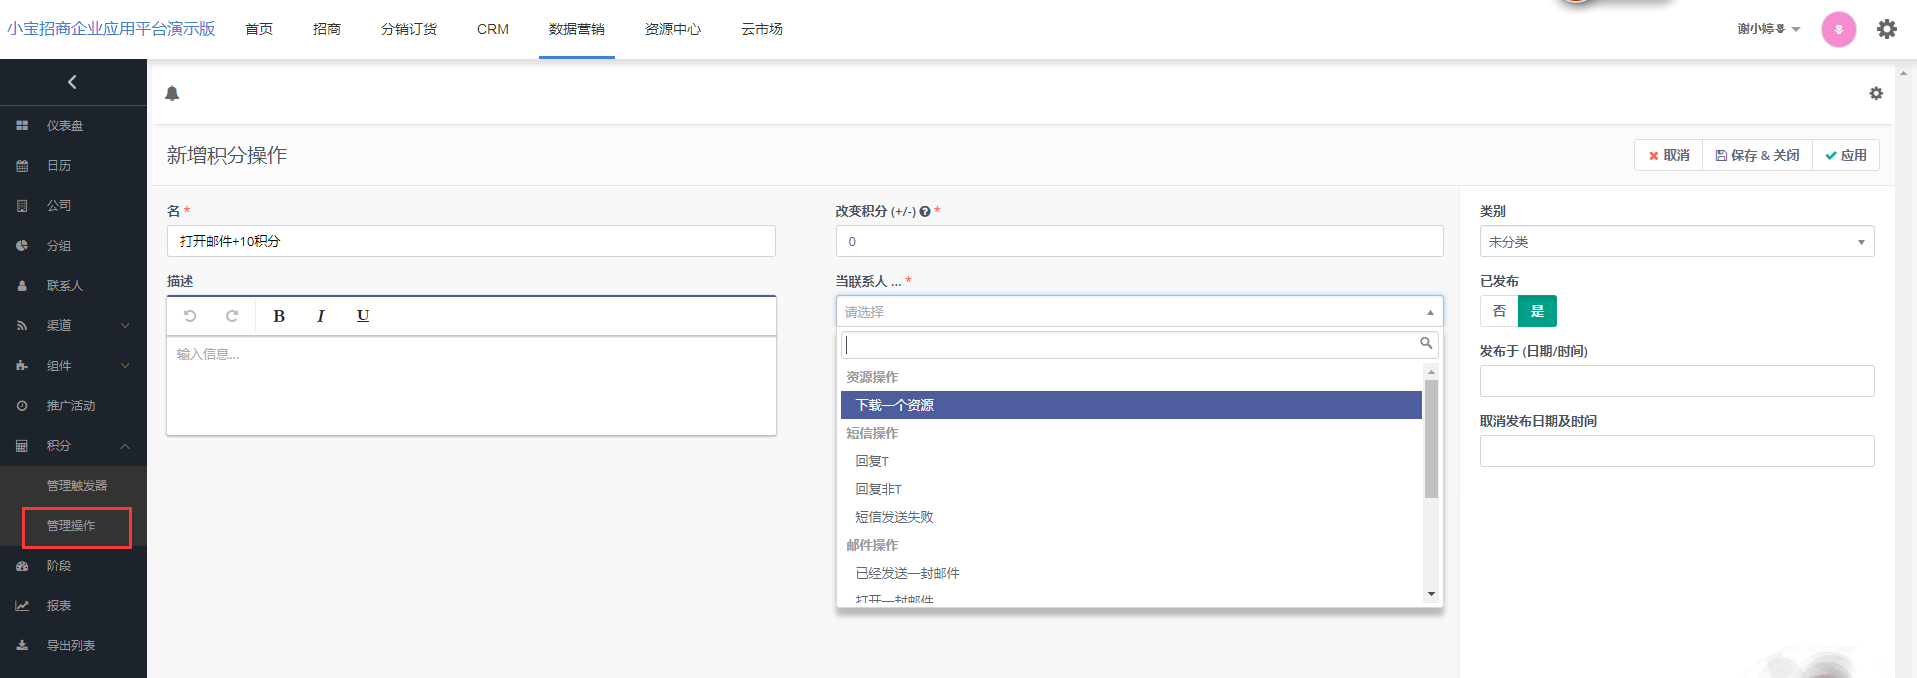The image size is (1917, 678).
Task: Toggle underline formatting in description editor
Action: (x=363, y=316)
